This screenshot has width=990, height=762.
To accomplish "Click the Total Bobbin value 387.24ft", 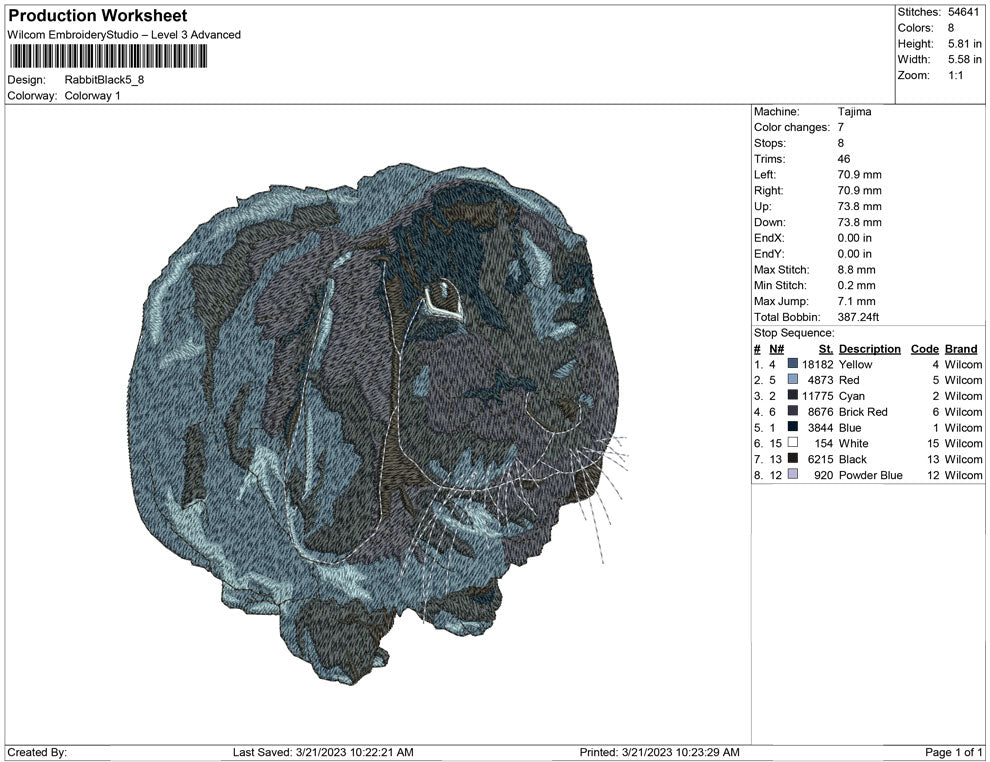I will (858, 317).
